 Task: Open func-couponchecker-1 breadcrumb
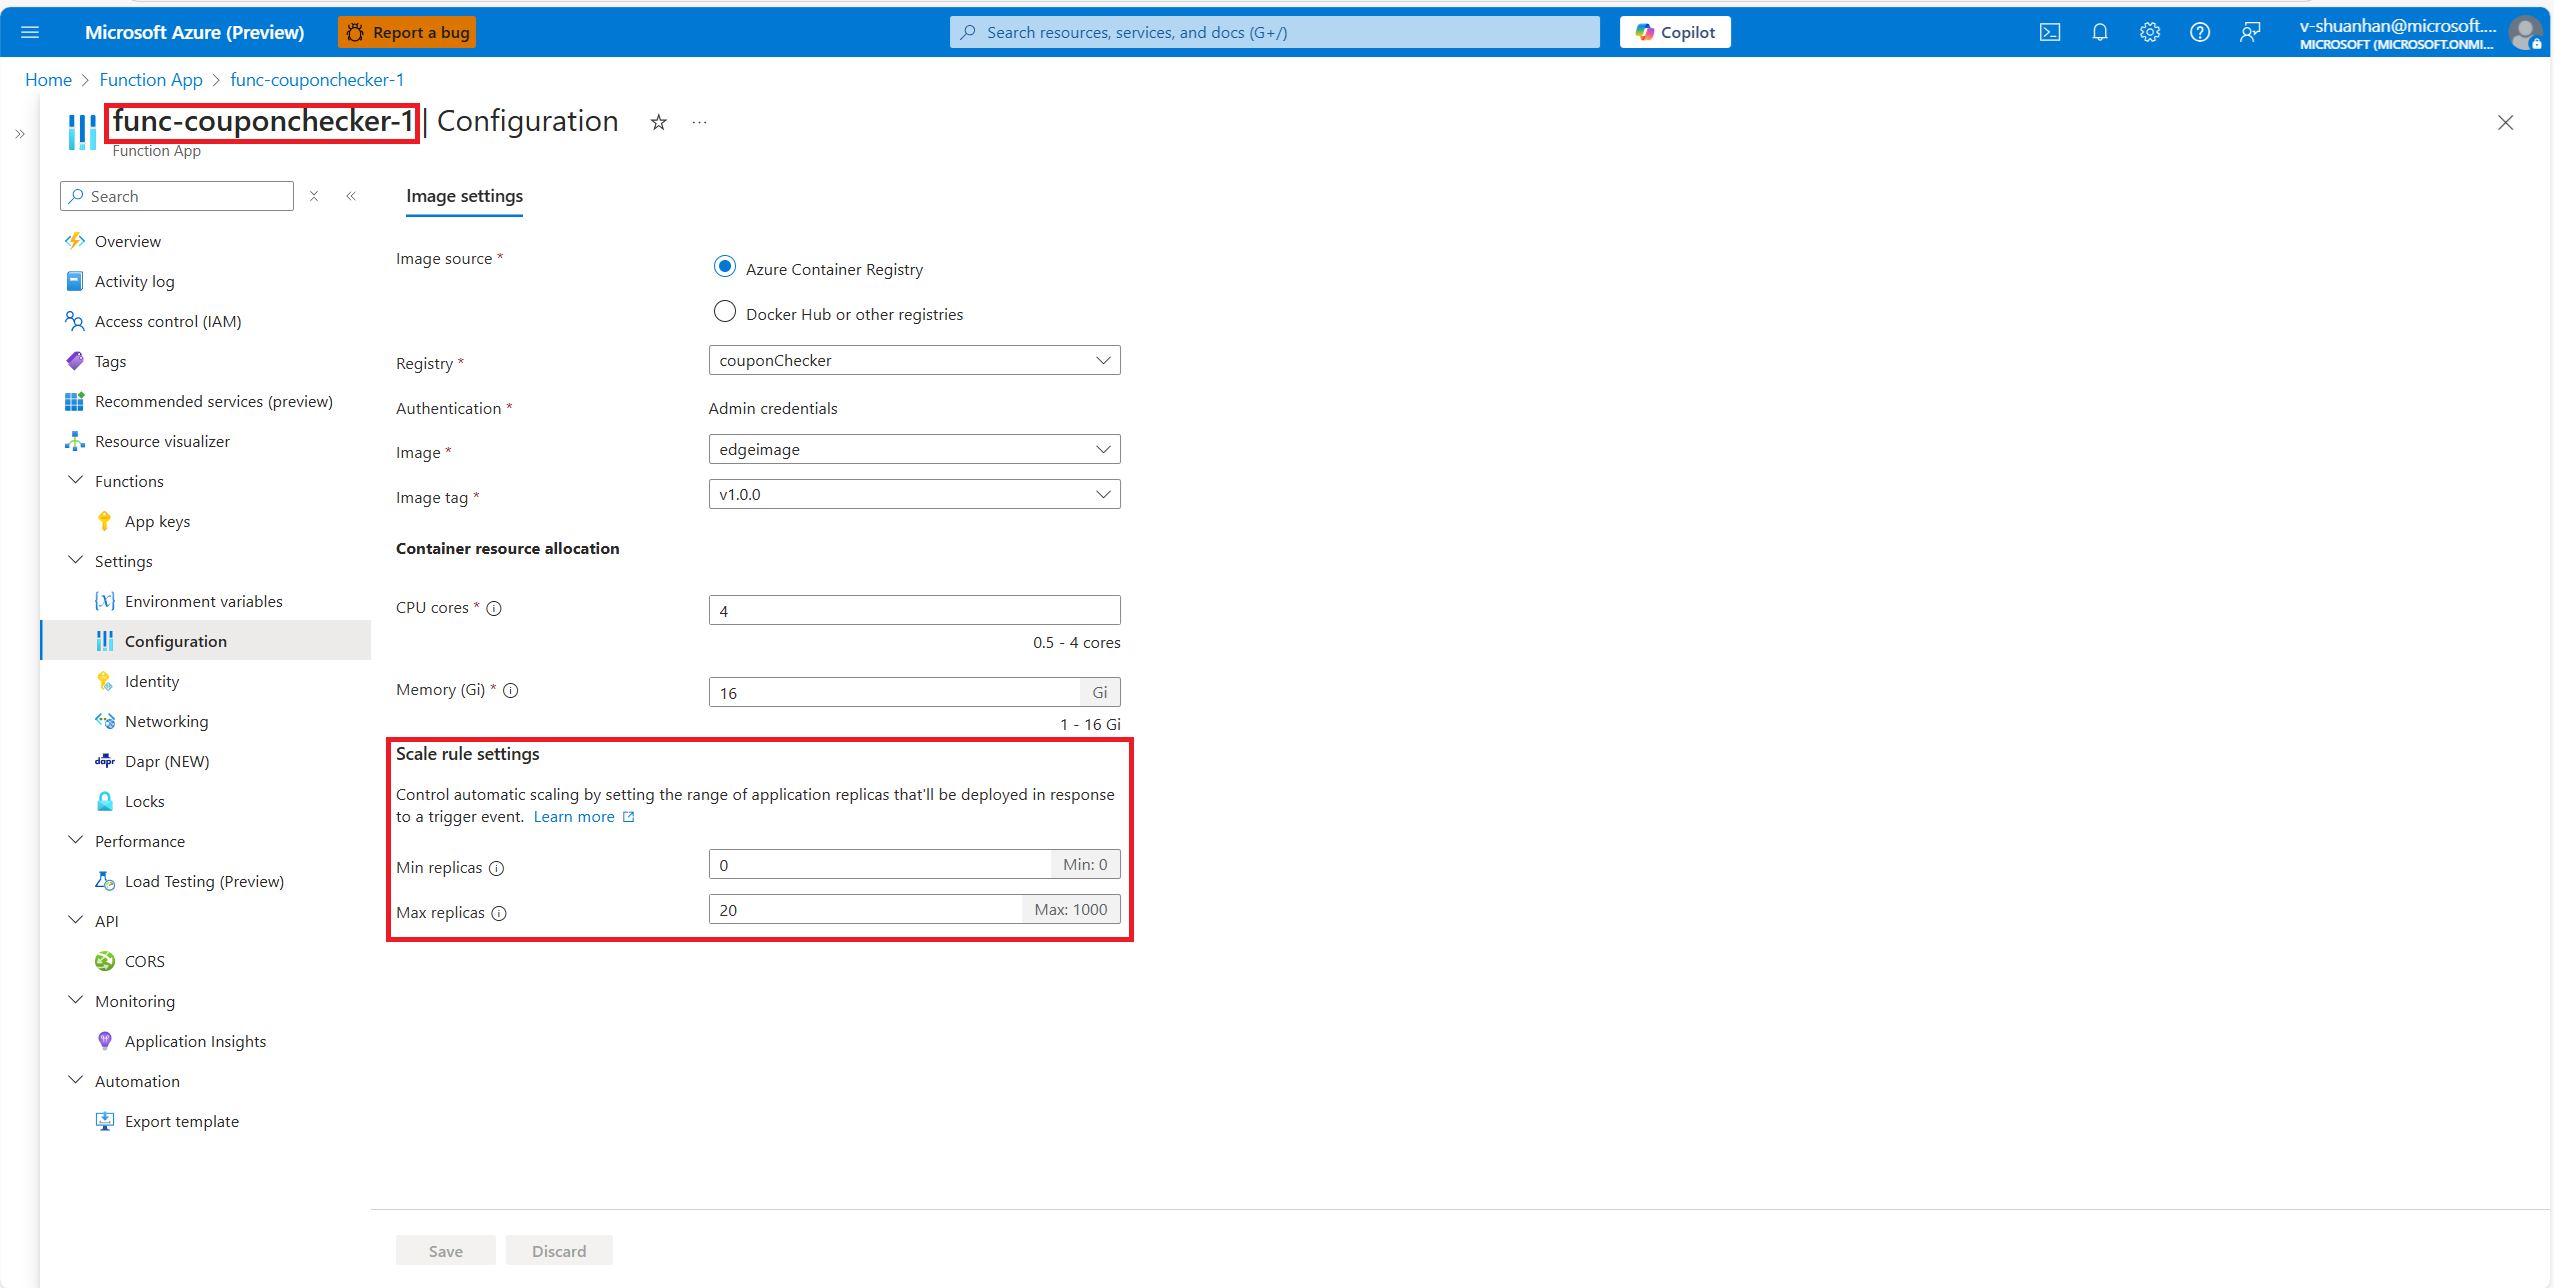317,80
